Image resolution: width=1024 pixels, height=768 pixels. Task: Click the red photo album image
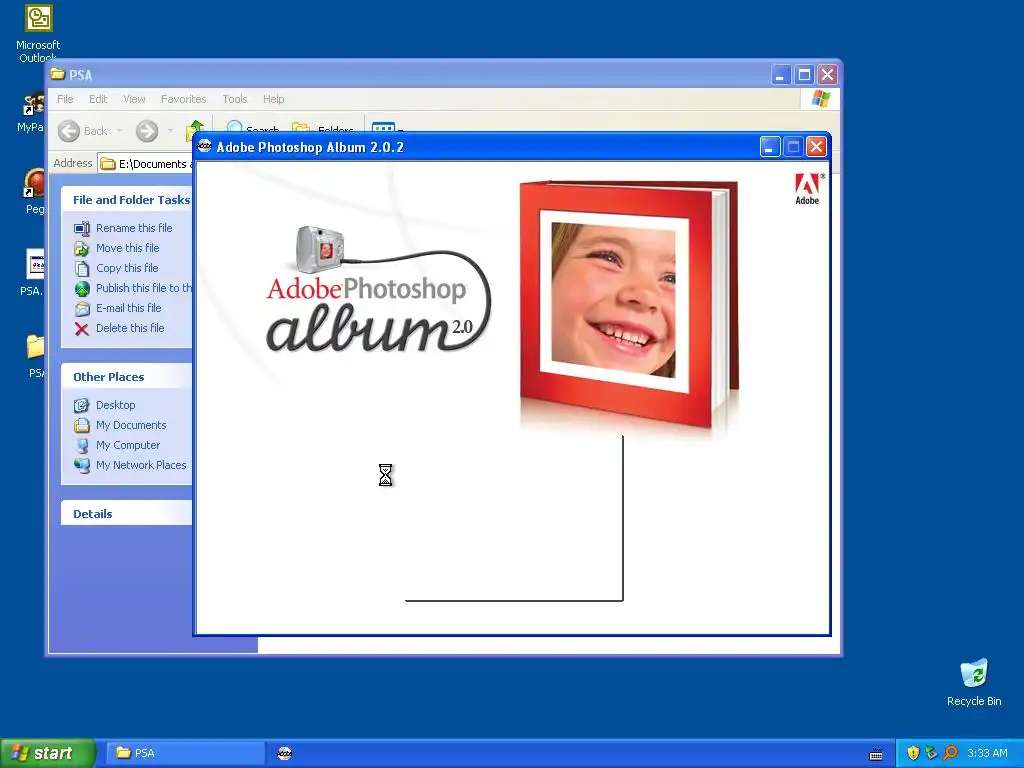pos(628,304)
